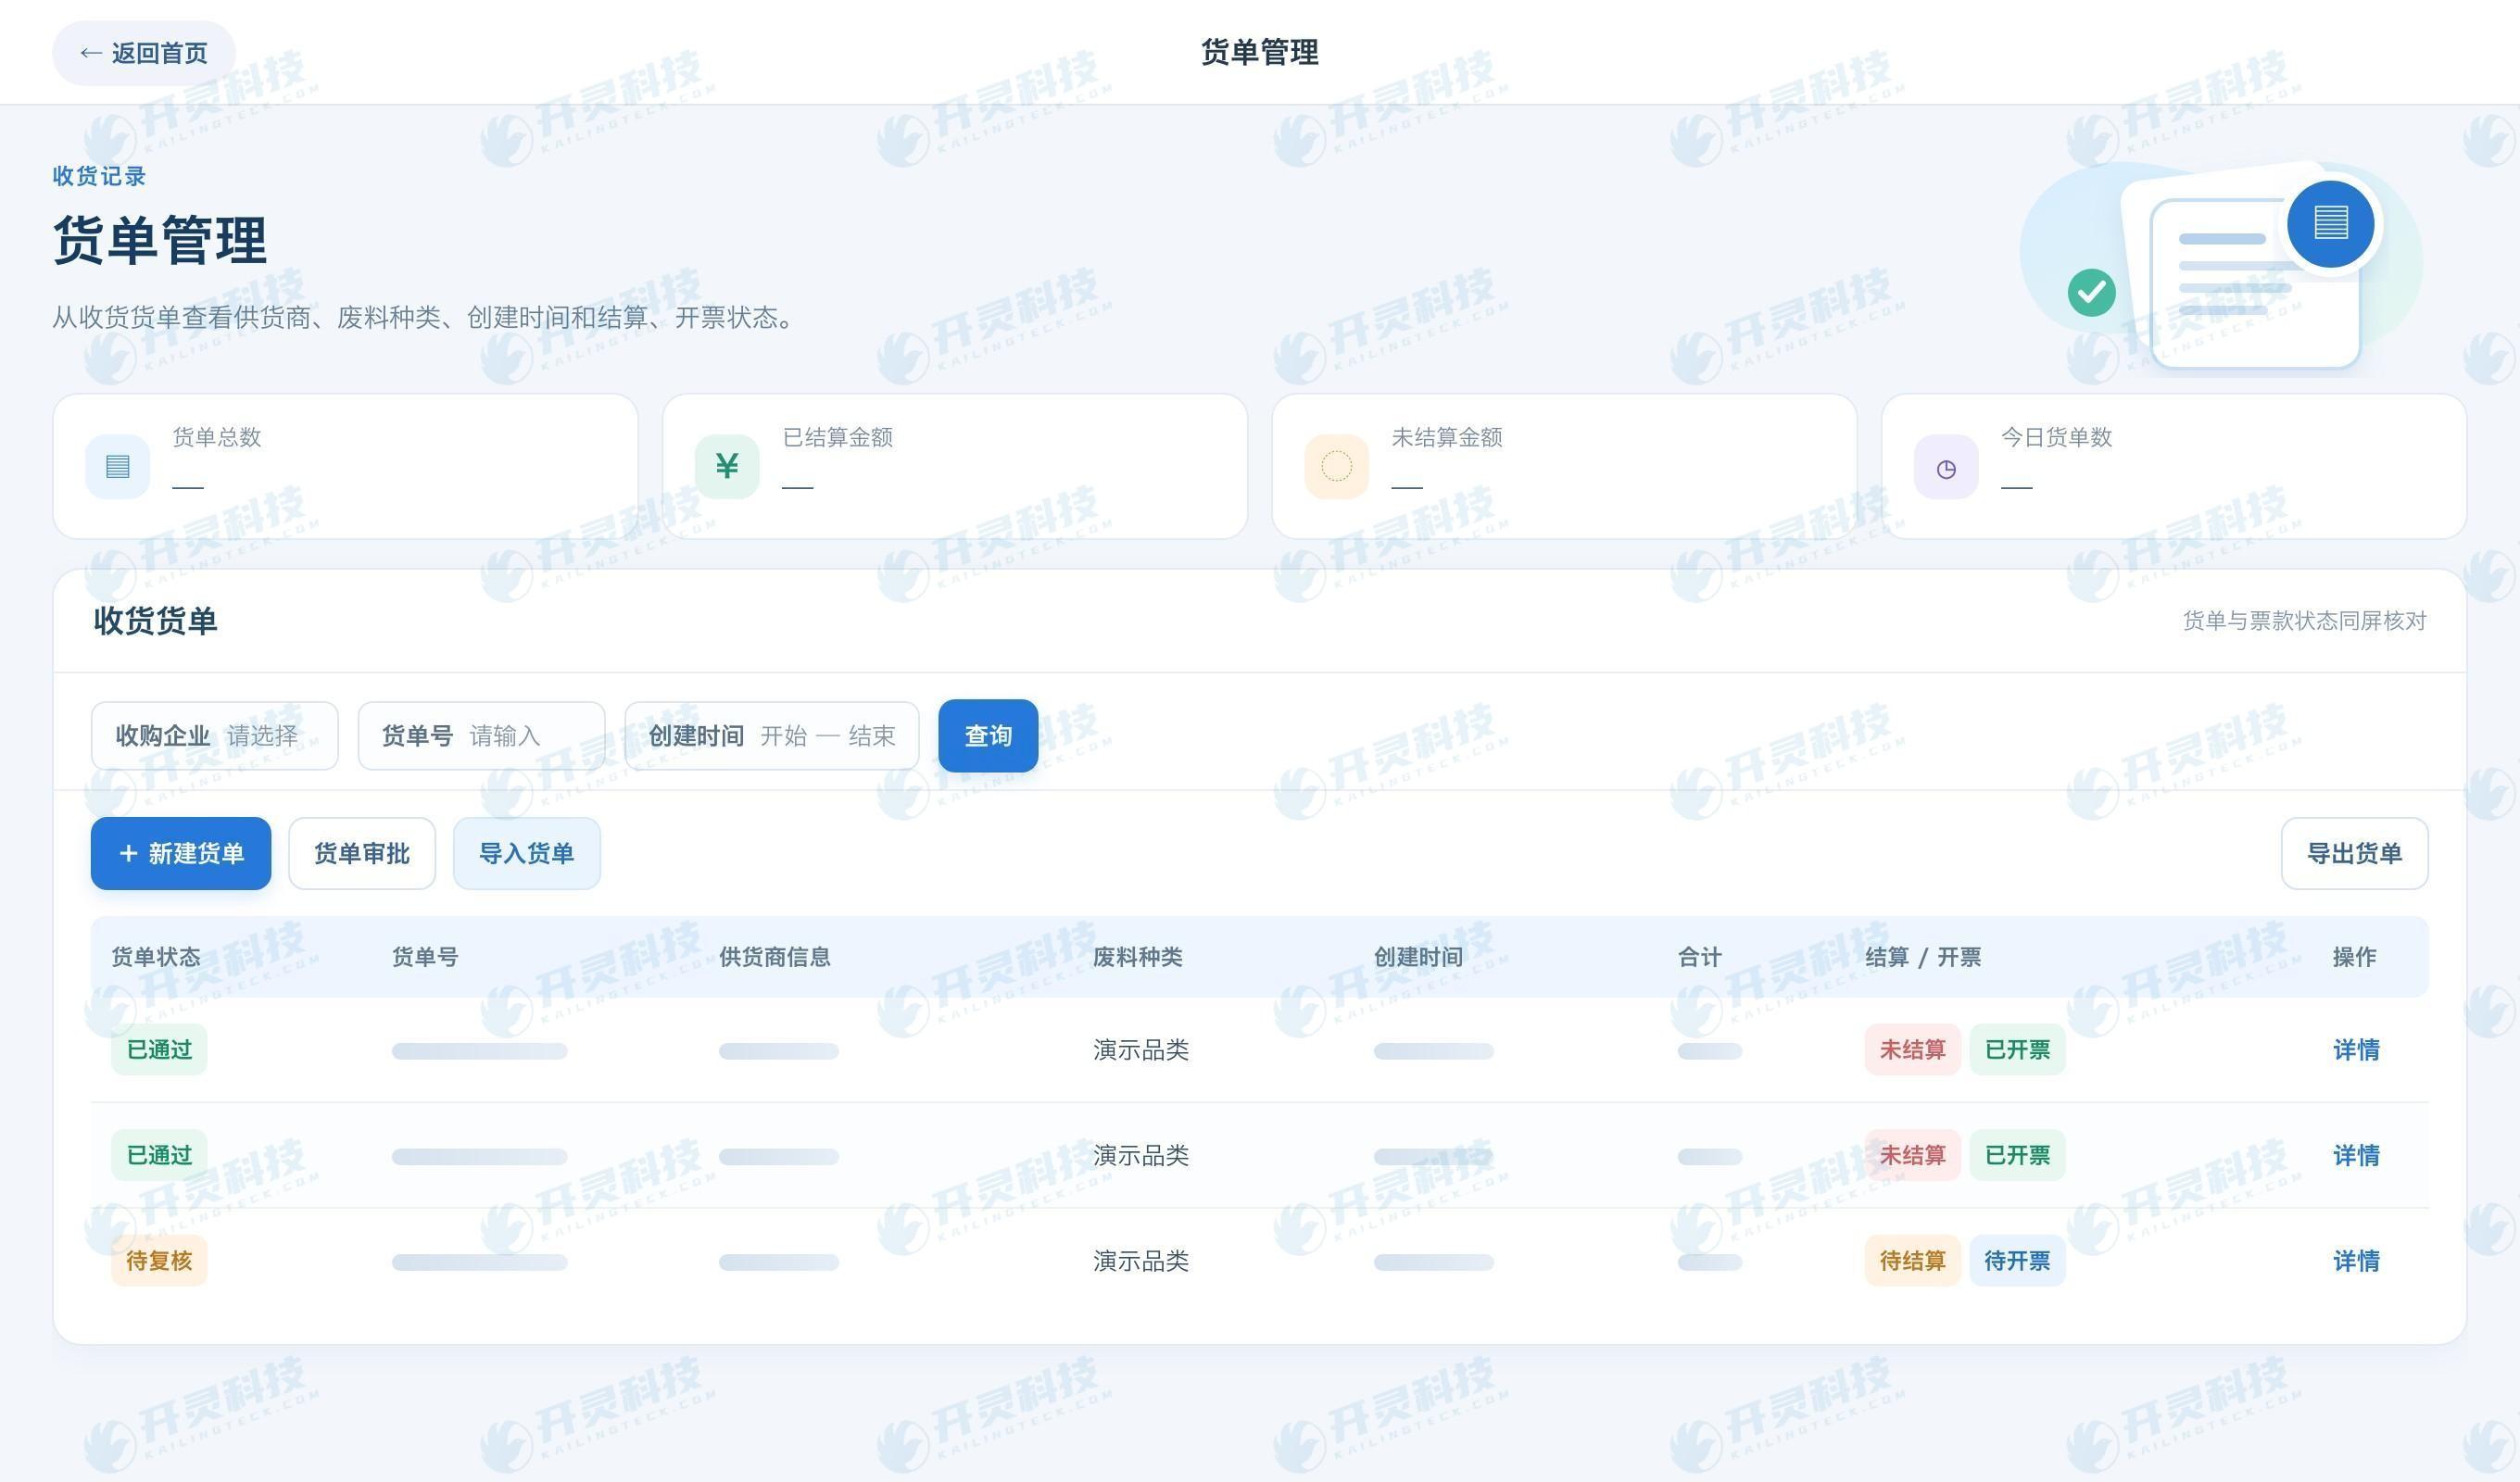Image resolution: width=2520 pixels, height=1482 pixels.
Task: Click the 导入货单 import button
Action: (527, 853)
